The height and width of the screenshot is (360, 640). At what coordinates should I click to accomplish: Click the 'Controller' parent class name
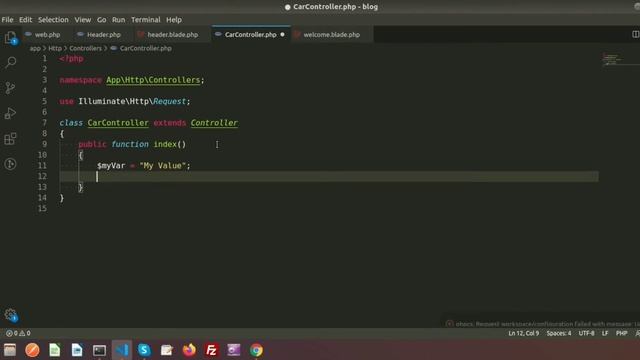click(214, 123)
